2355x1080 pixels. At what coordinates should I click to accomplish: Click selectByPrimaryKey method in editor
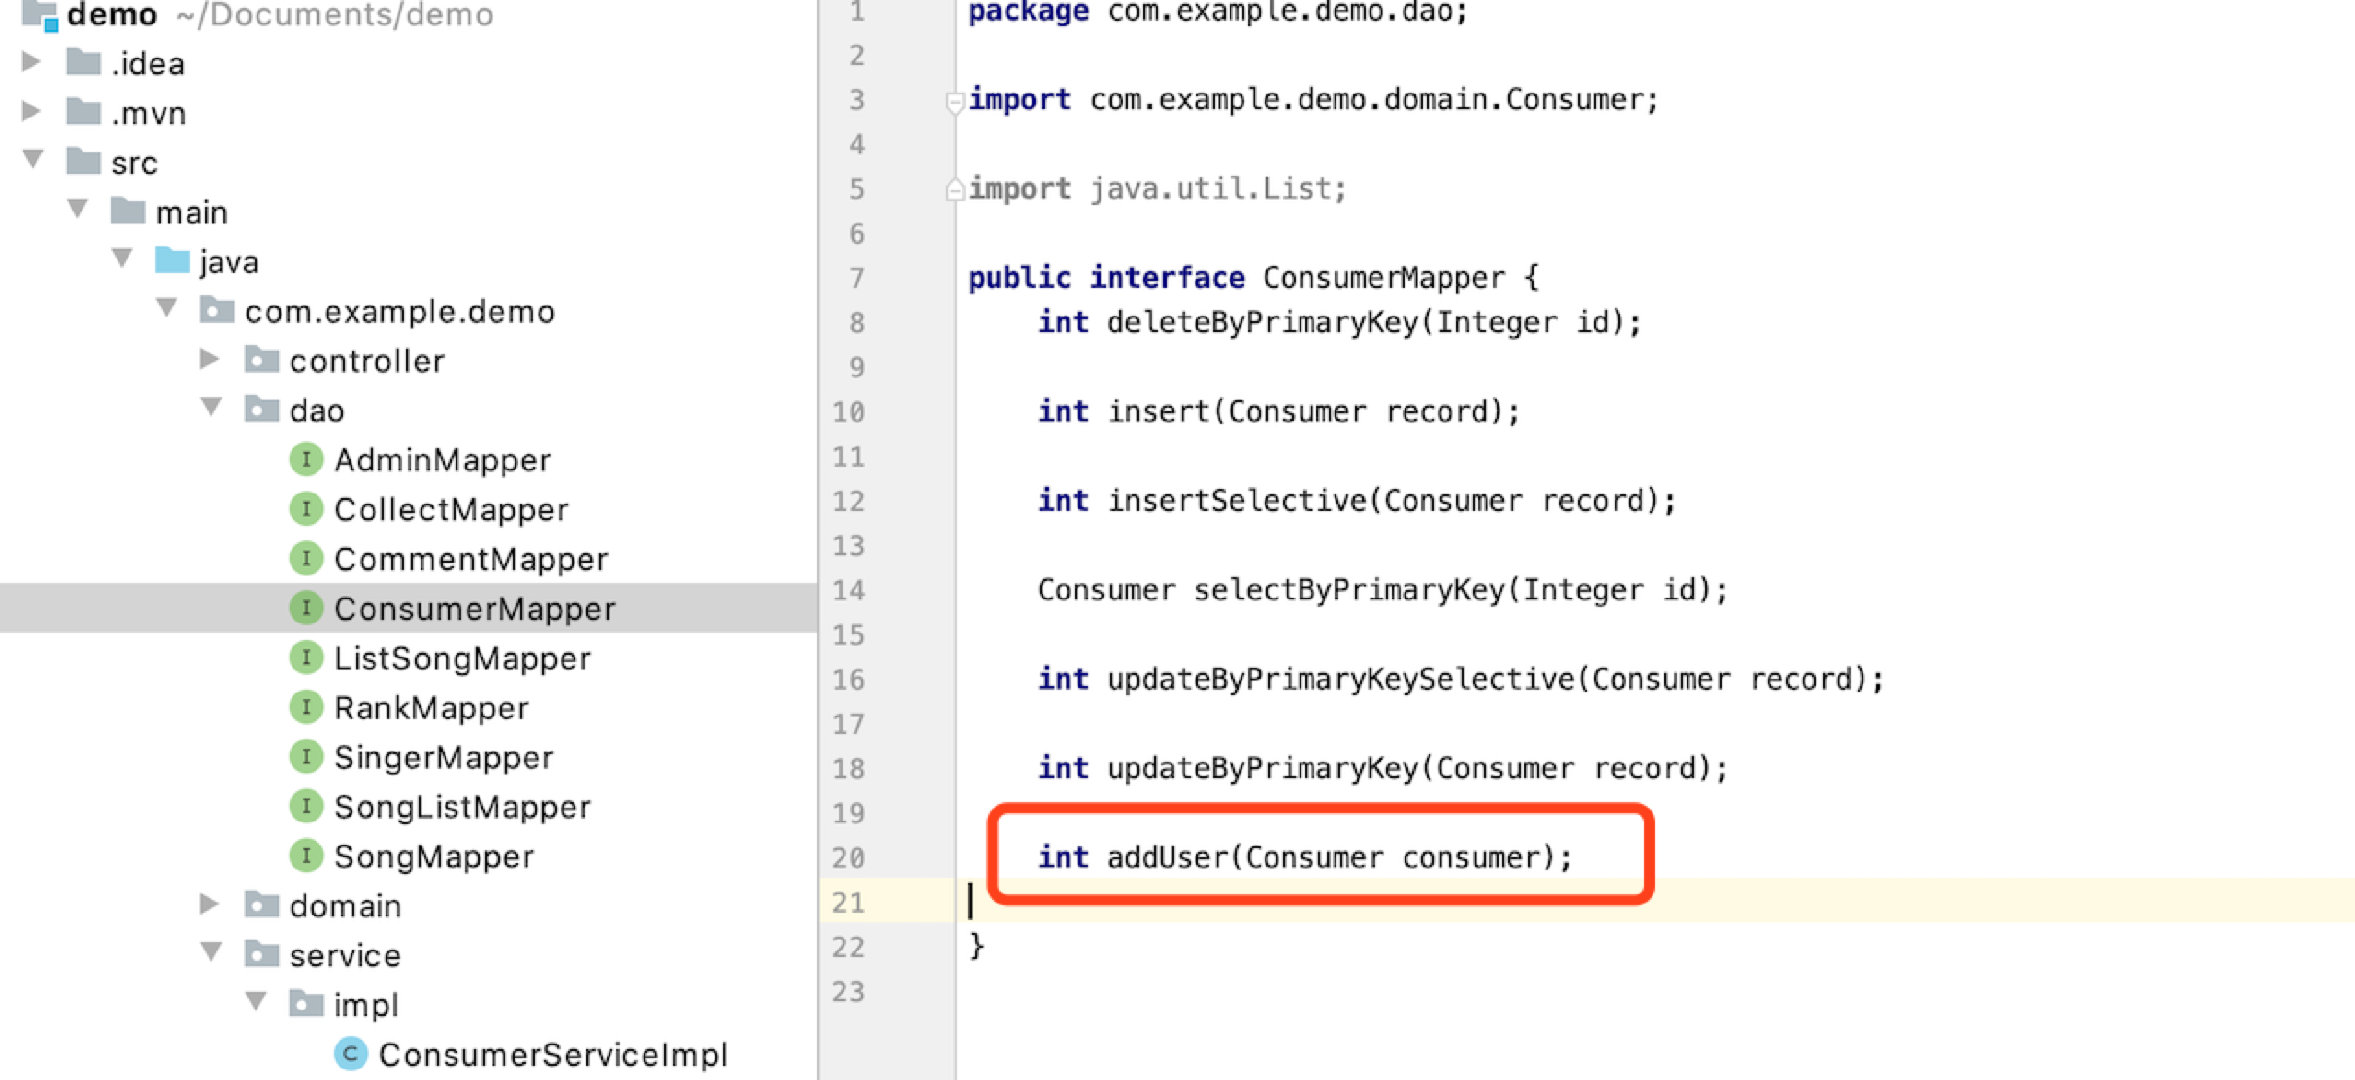1348,589
